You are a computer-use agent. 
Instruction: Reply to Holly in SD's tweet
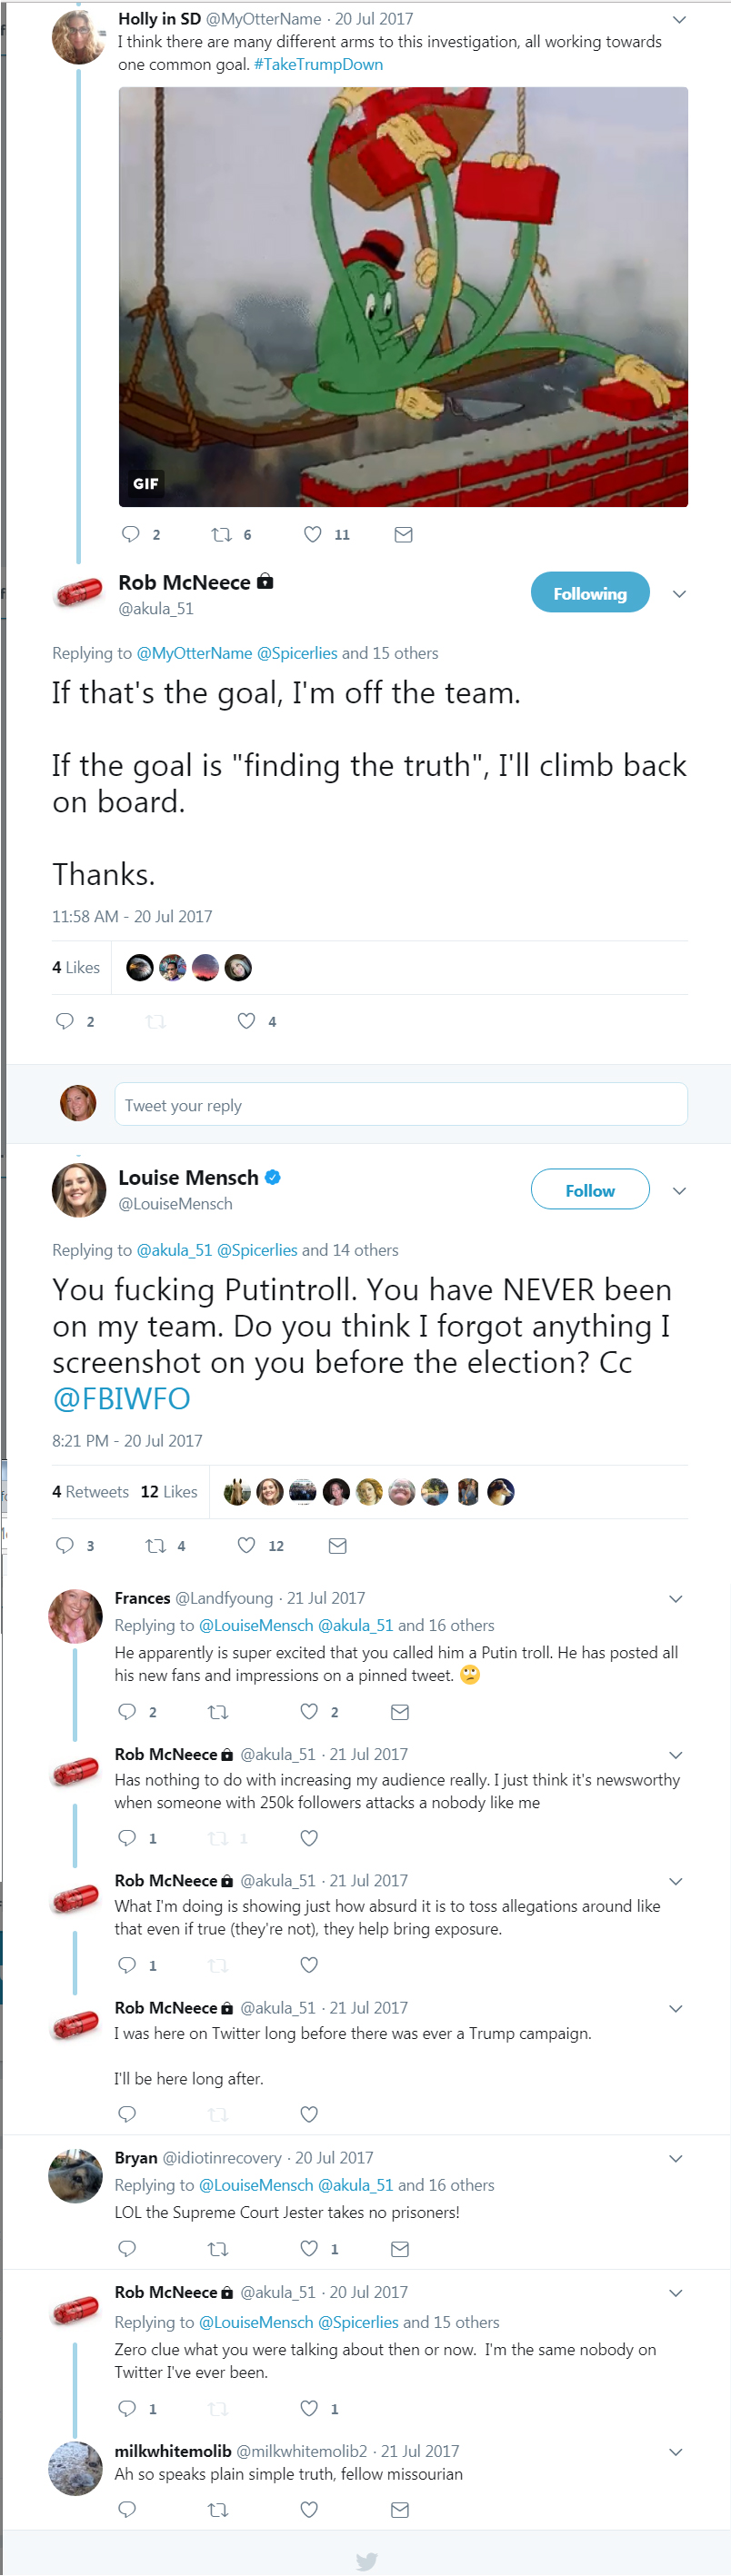131,535
